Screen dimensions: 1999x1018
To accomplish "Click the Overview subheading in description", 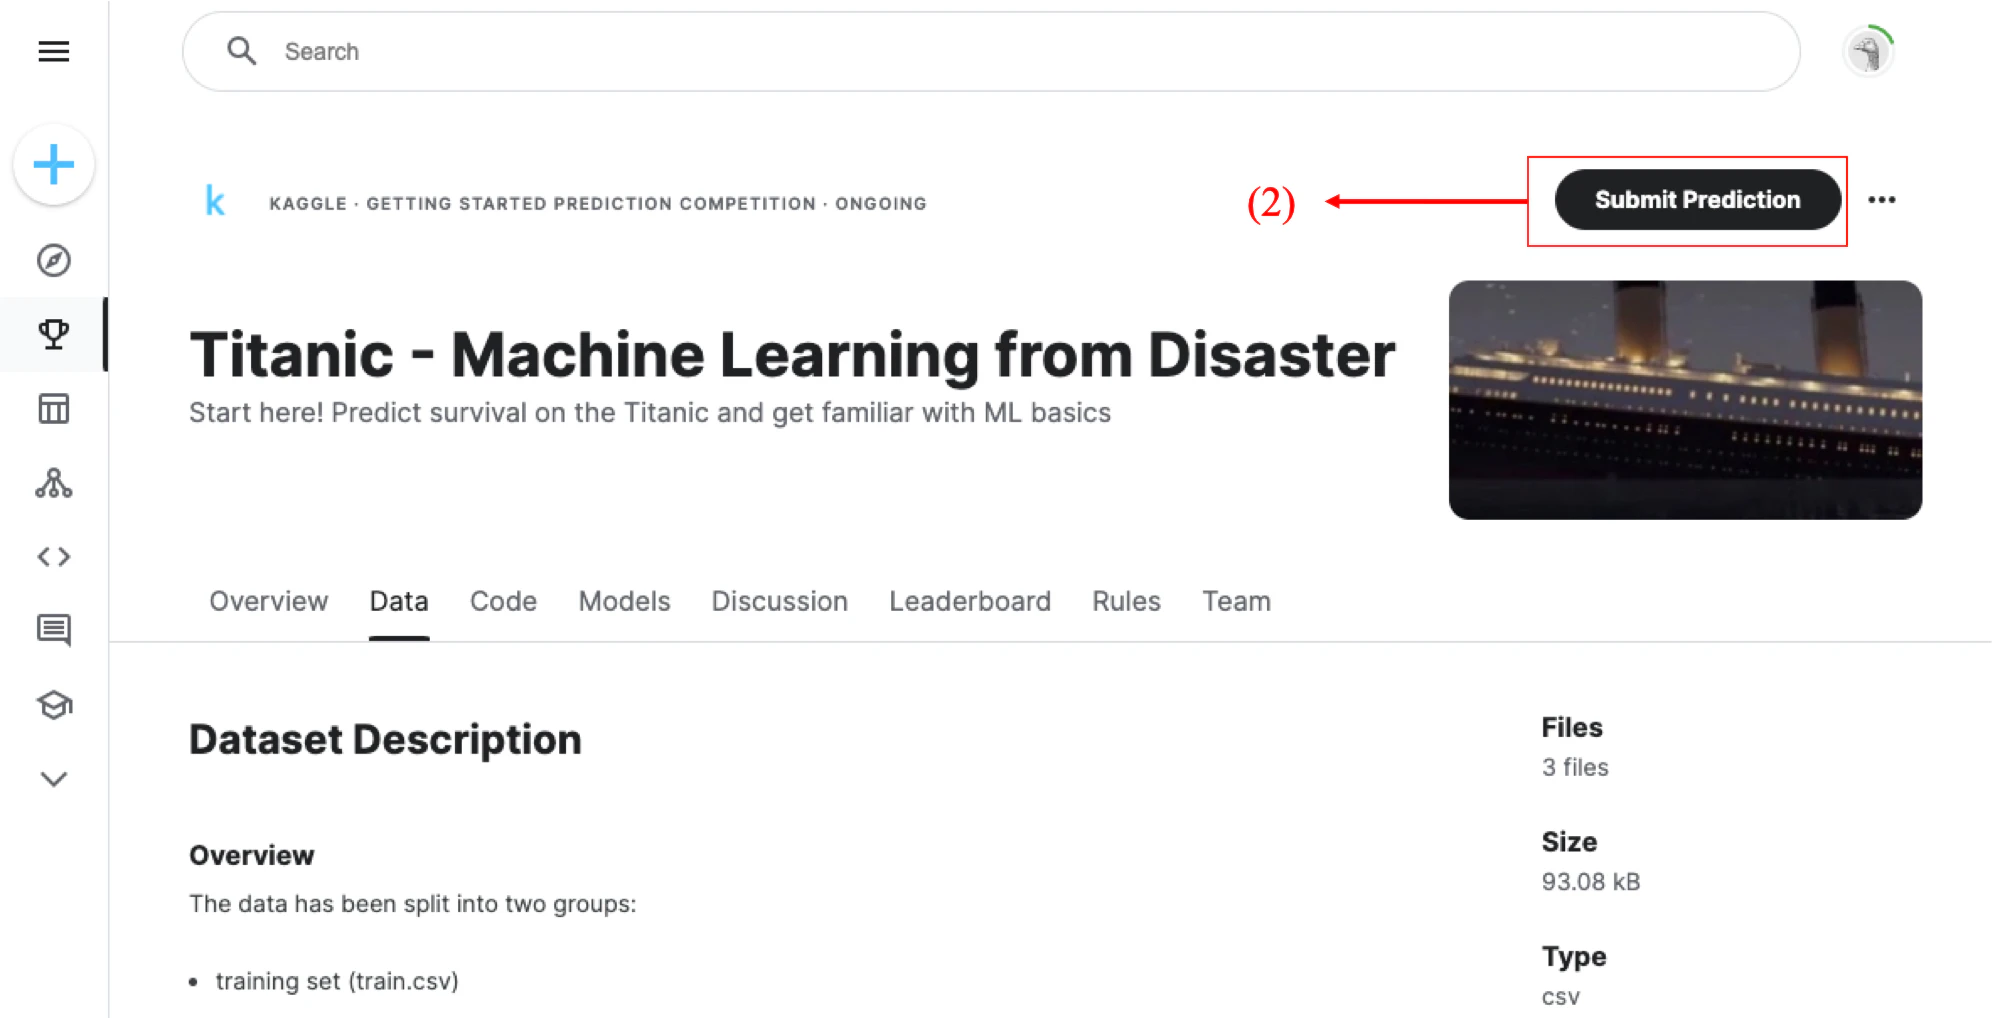I will pyautogui.click(x=252, y=855).
